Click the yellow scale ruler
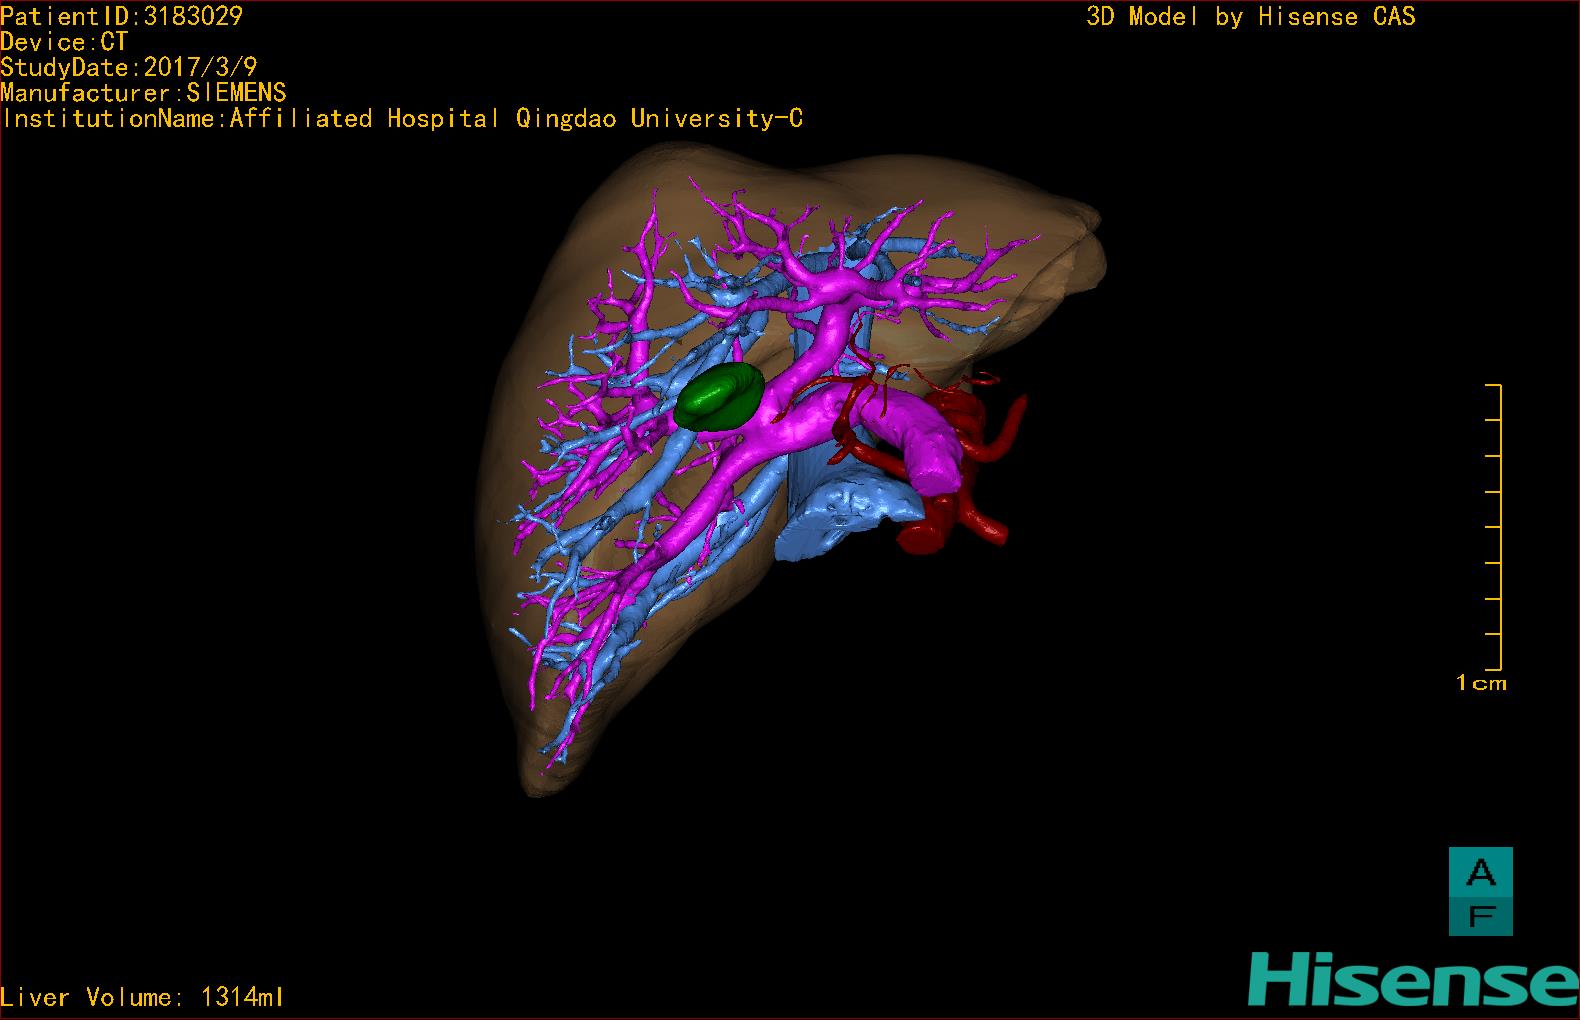Viewport: 1580px width, 1020px height. [1494, 527]
